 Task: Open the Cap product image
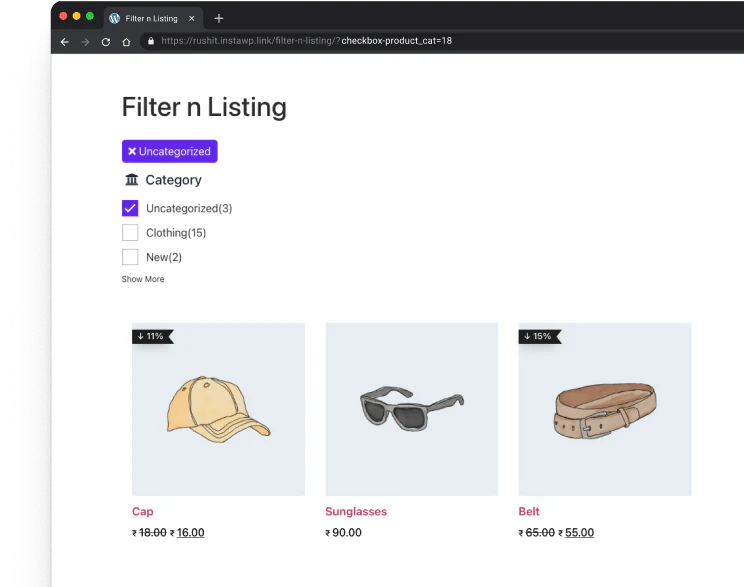[x=218, y=409]
